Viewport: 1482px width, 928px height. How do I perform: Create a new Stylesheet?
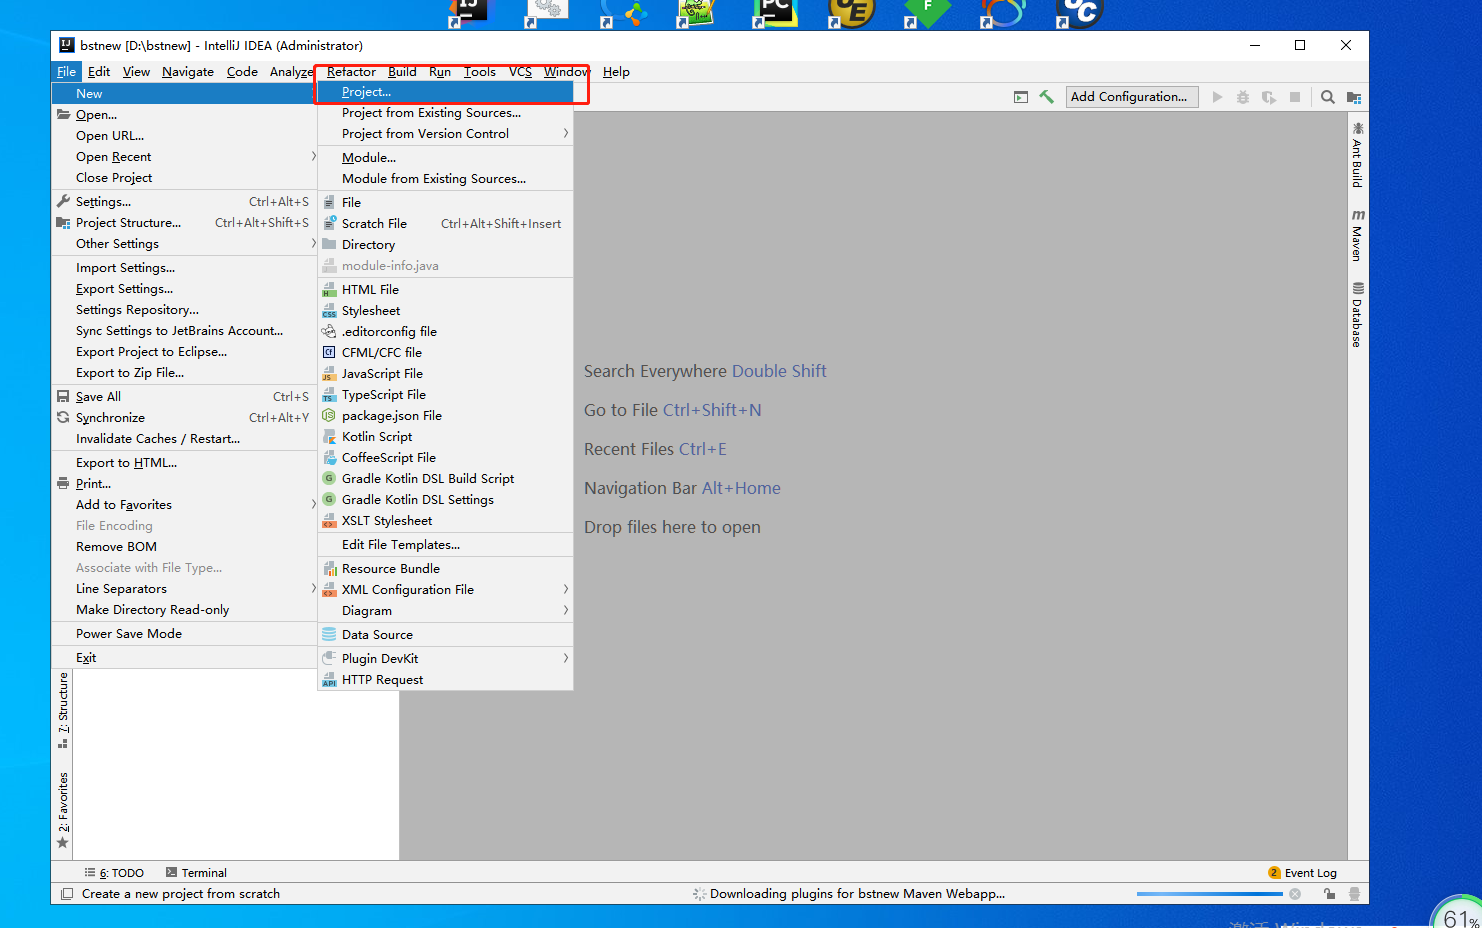[445, 311]
